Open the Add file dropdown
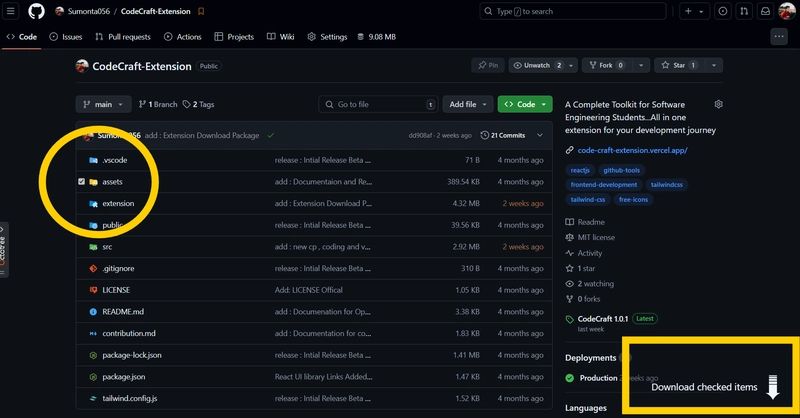This screenshot has height=418, width=800. (468, 104)
